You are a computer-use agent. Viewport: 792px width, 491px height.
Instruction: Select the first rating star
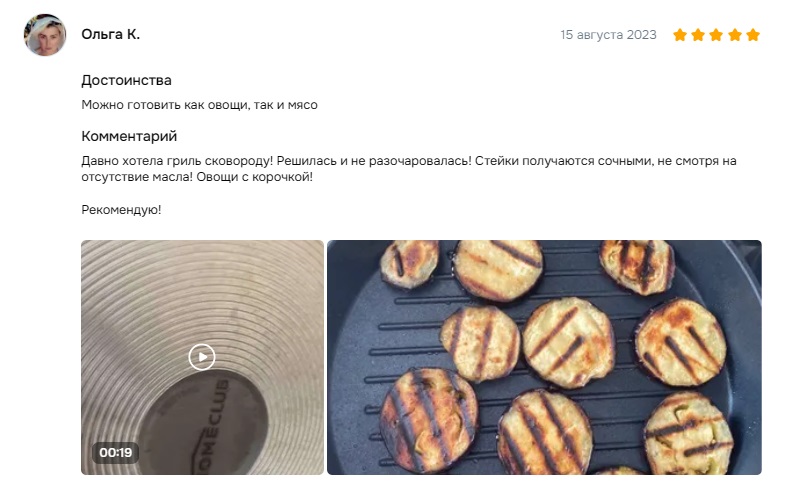click(x=680, y=35)
